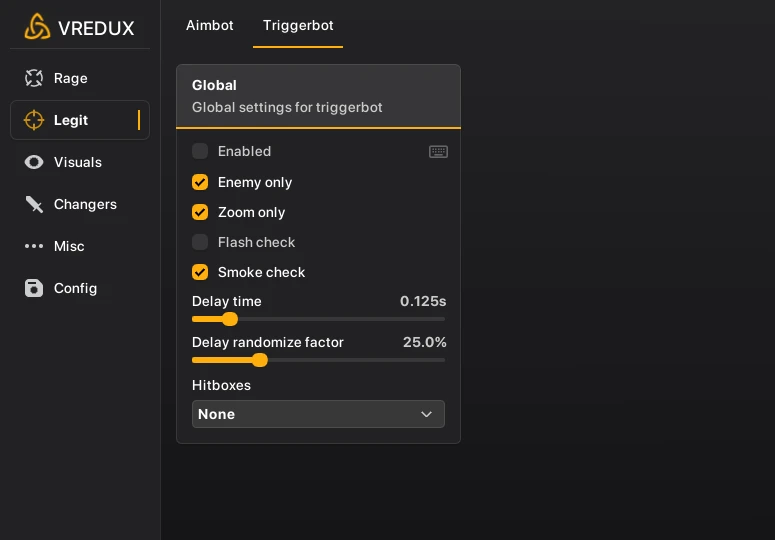Open the Rage section icon
The image size is (775, 540).
click(x=34, y=78)
